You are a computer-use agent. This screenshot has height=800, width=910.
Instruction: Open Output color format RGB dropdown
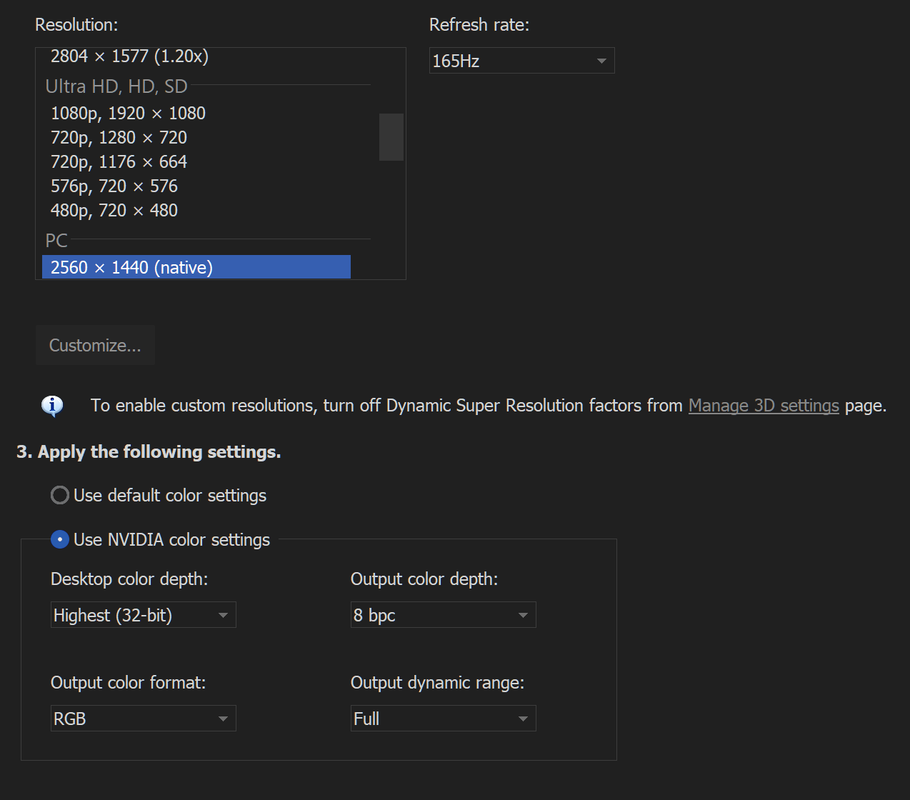[x=143, y=719]
